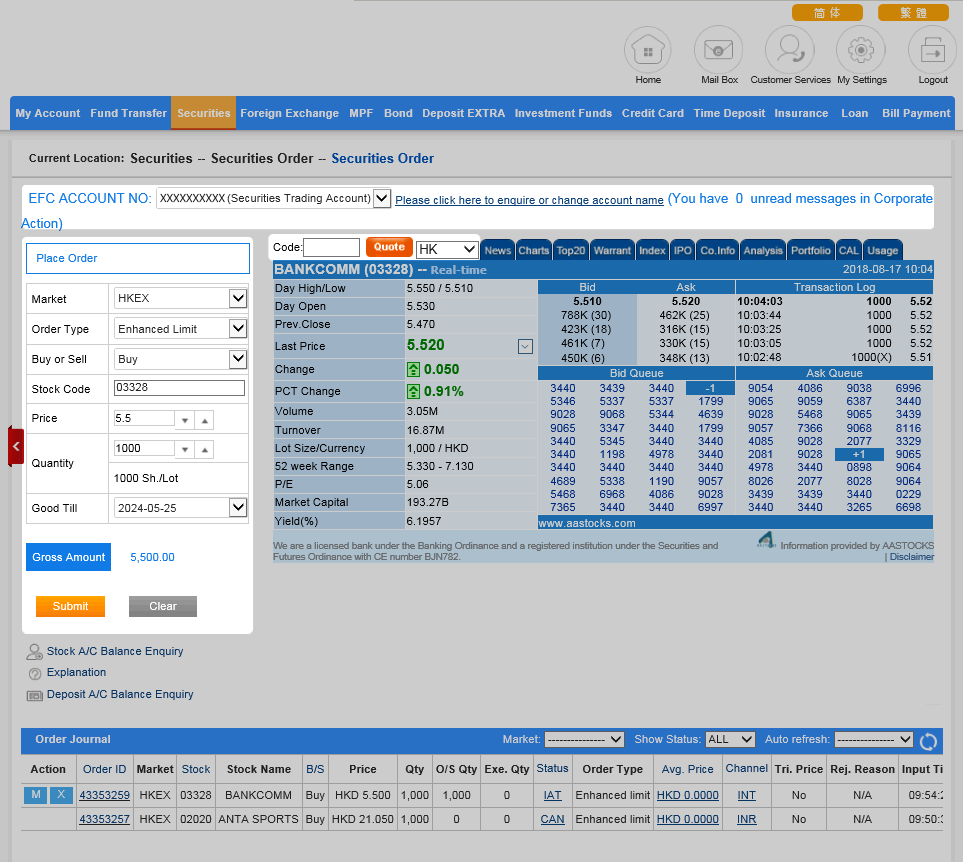Refresh the Order Journal with refresh icon
This screenshot has width=963, height=862.
(x=928, y=741)
